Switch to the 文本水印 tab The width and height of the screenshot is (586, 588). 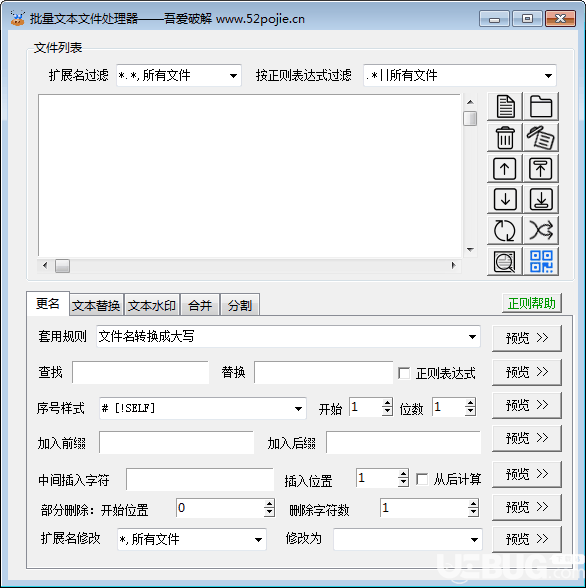click(x=152, y=306)
